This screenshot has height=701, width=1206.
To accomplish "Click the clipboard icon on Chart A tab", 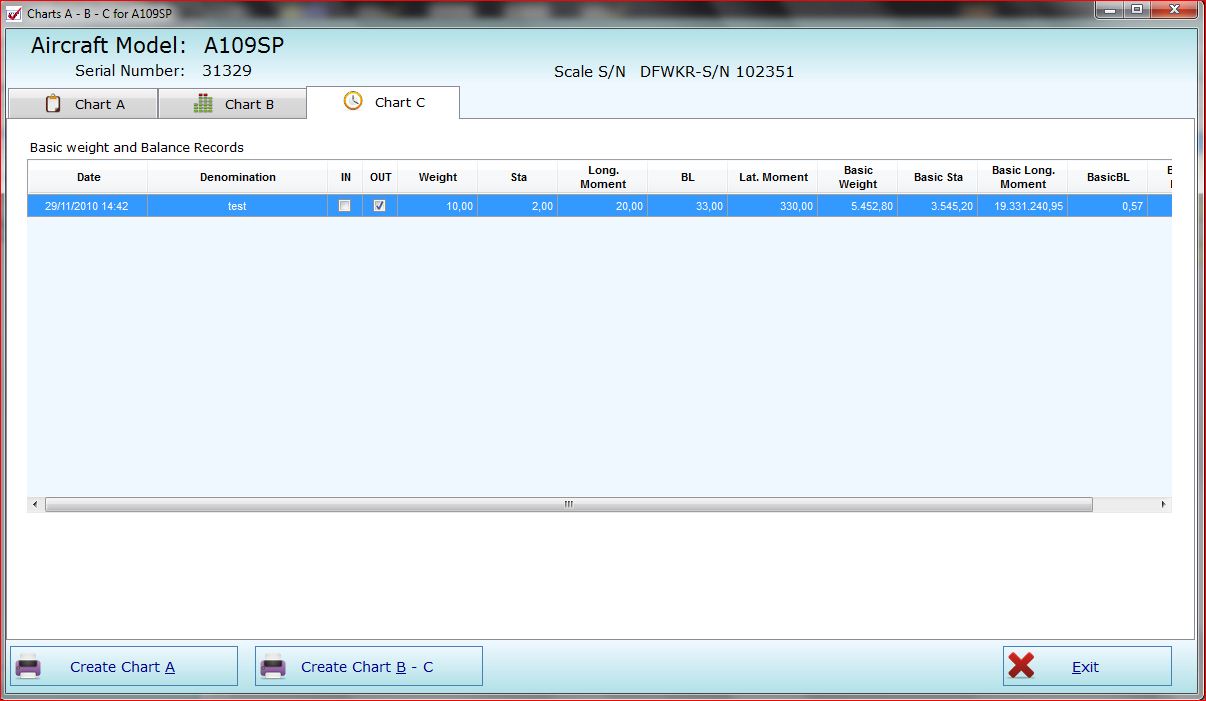I will point(54,104).
